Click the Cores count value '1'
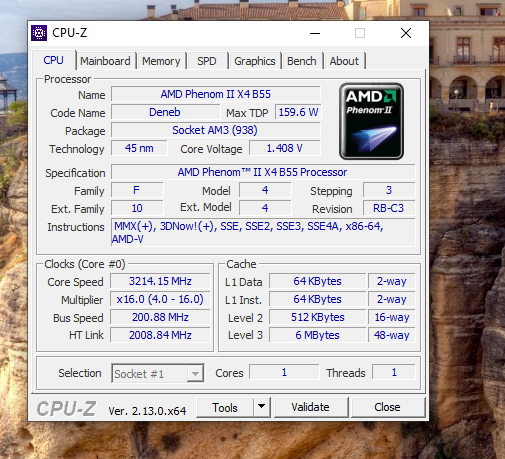Screen dimensions: 505x459 [284, 372]
